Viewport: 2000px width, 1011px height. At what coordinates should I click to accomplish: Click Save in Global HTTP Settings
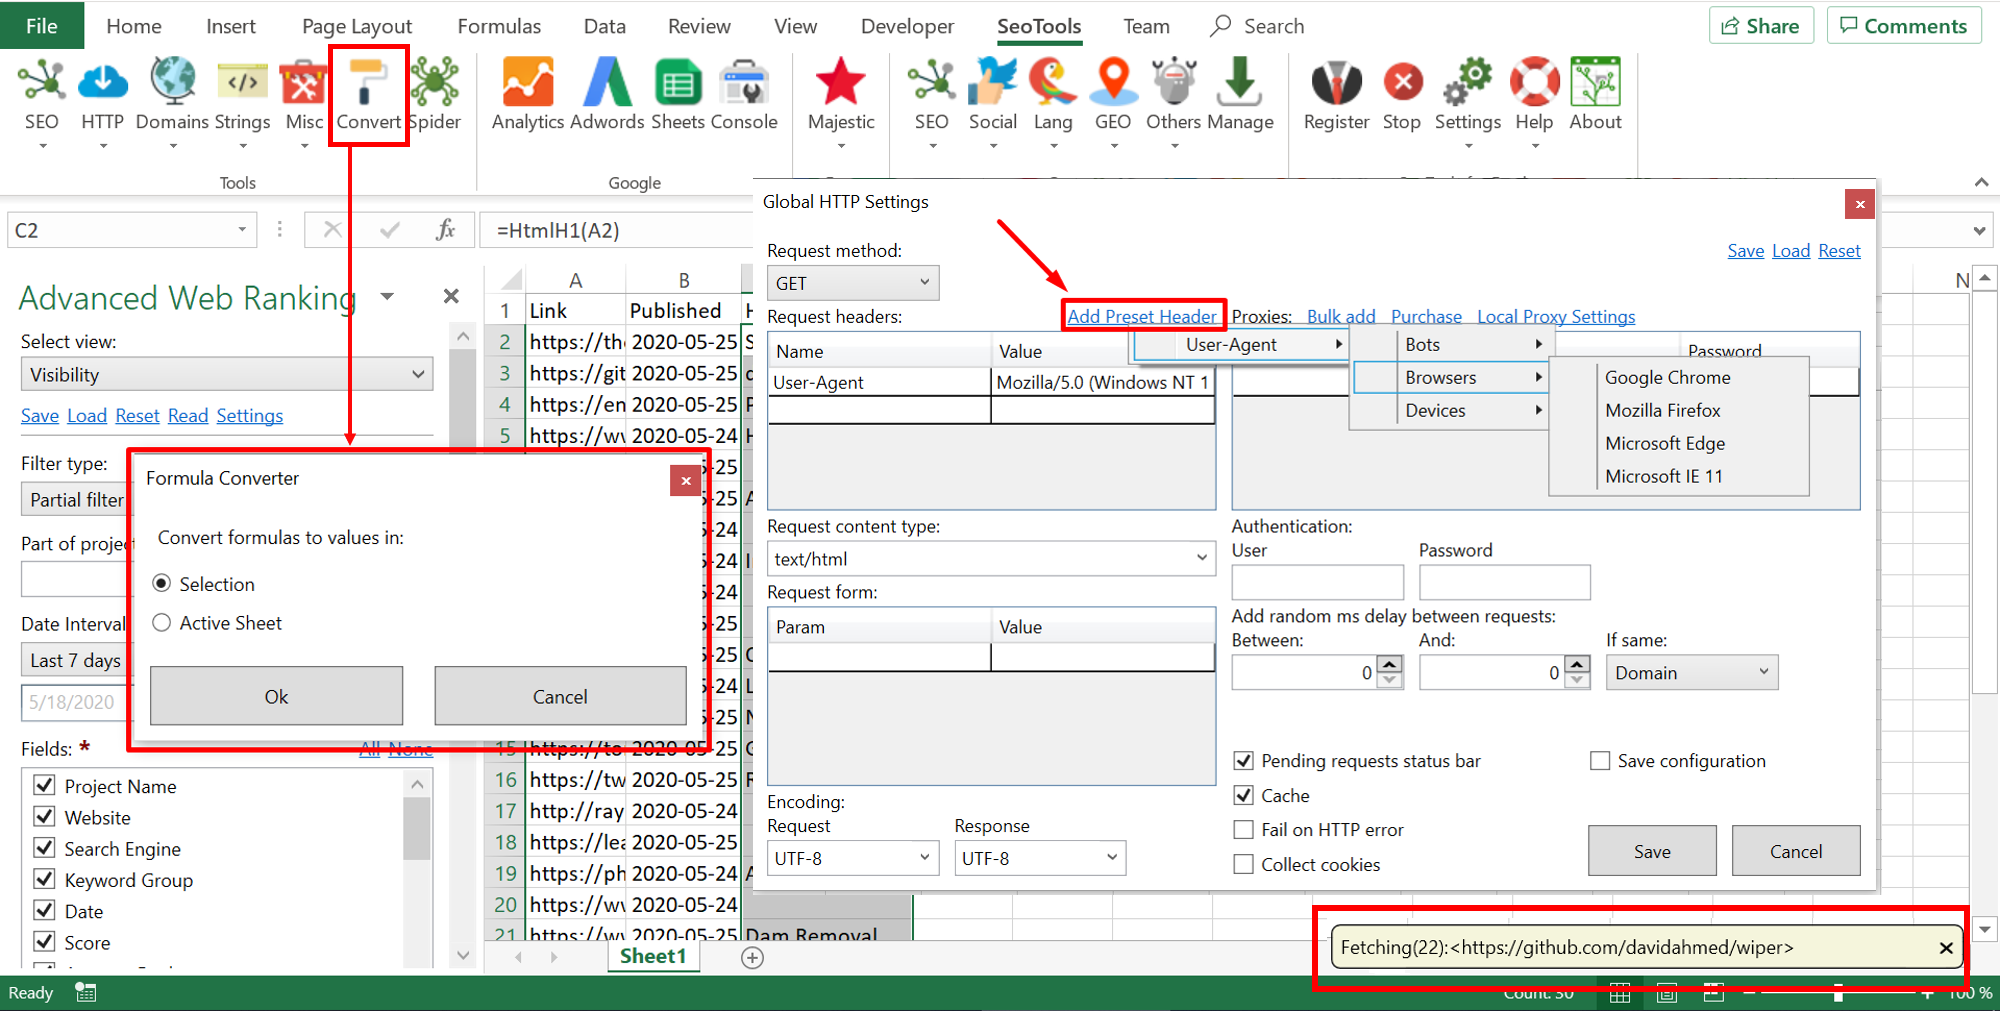coord(1652,851)
